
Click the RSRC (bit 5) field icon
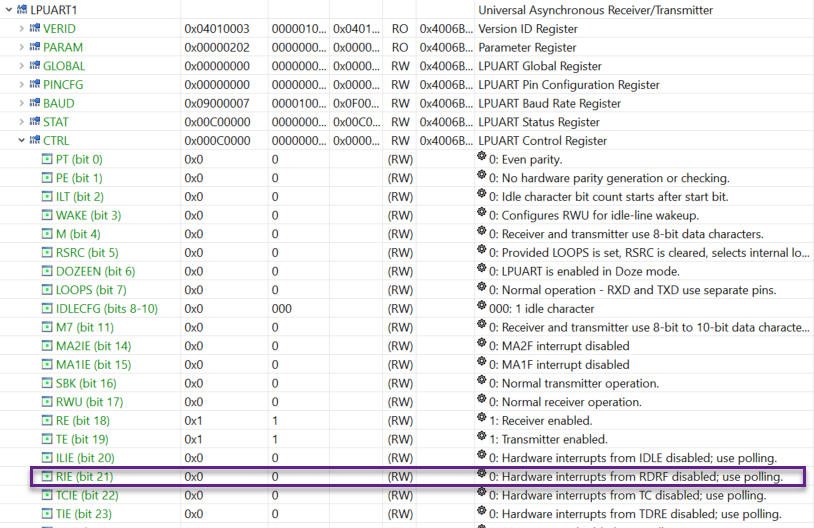[47, 253]
